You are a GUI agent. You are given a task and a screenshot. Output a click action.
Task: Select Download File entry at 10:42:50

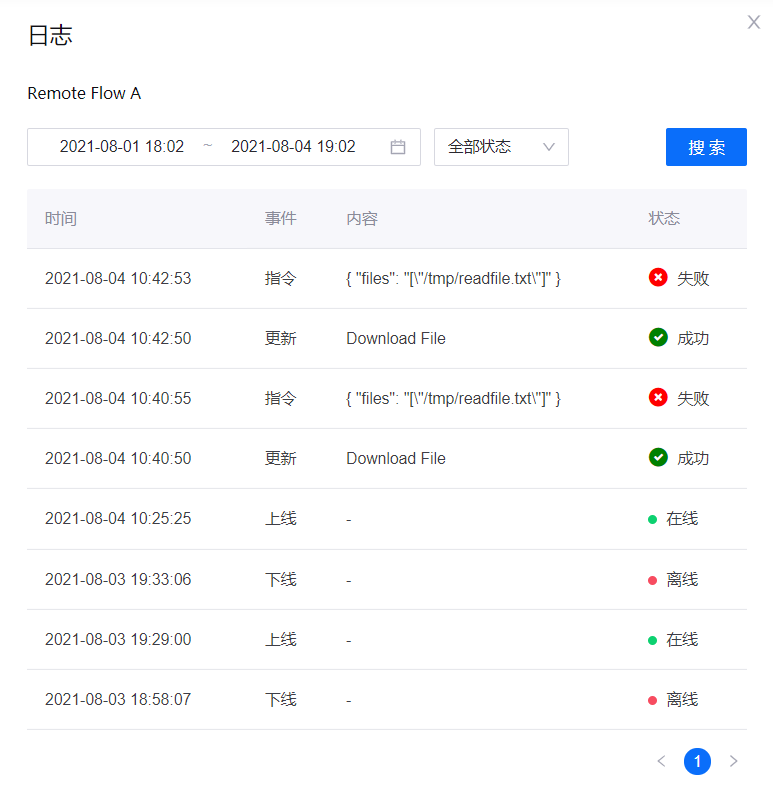pyautogui.click(x=396, y=339)
